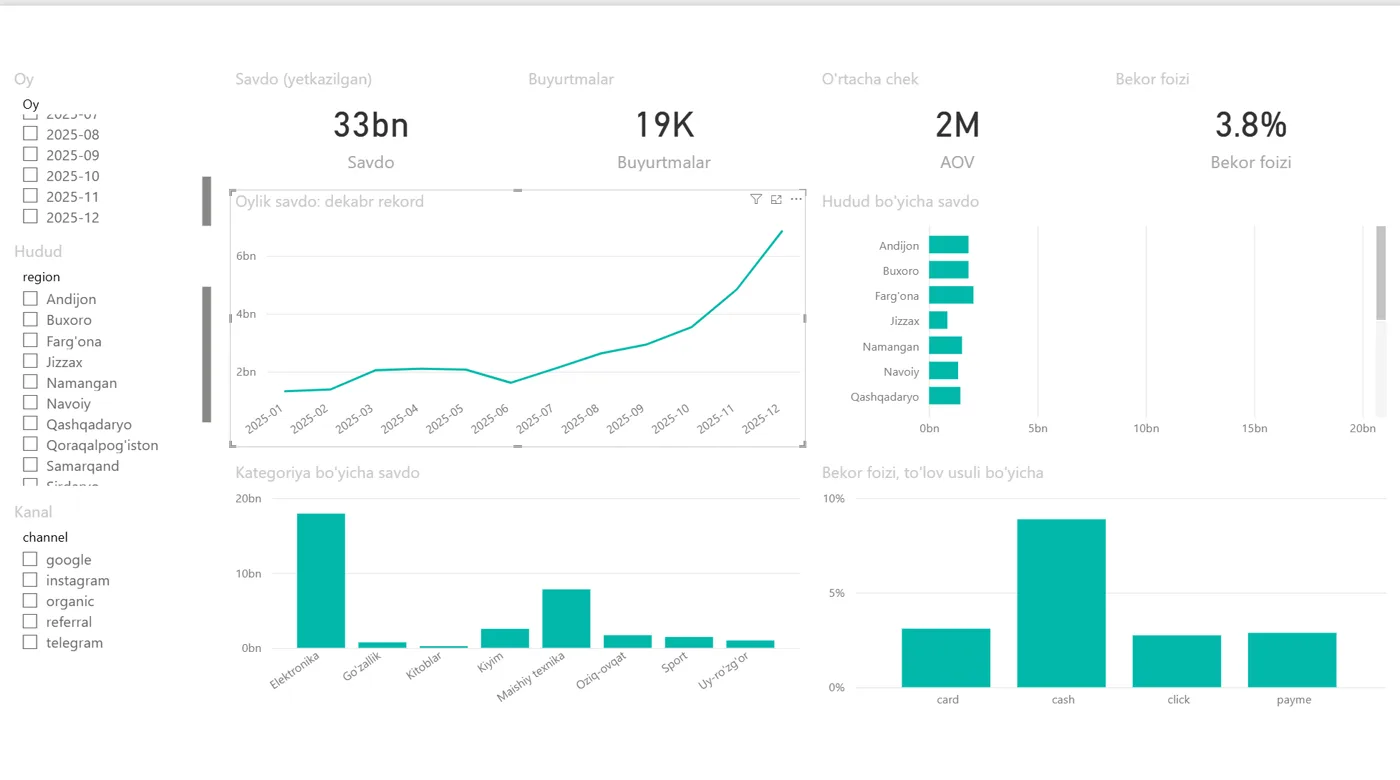Check the 2025-09 month checkbox
Screen dimensions: 1400x780
[30, 154]
